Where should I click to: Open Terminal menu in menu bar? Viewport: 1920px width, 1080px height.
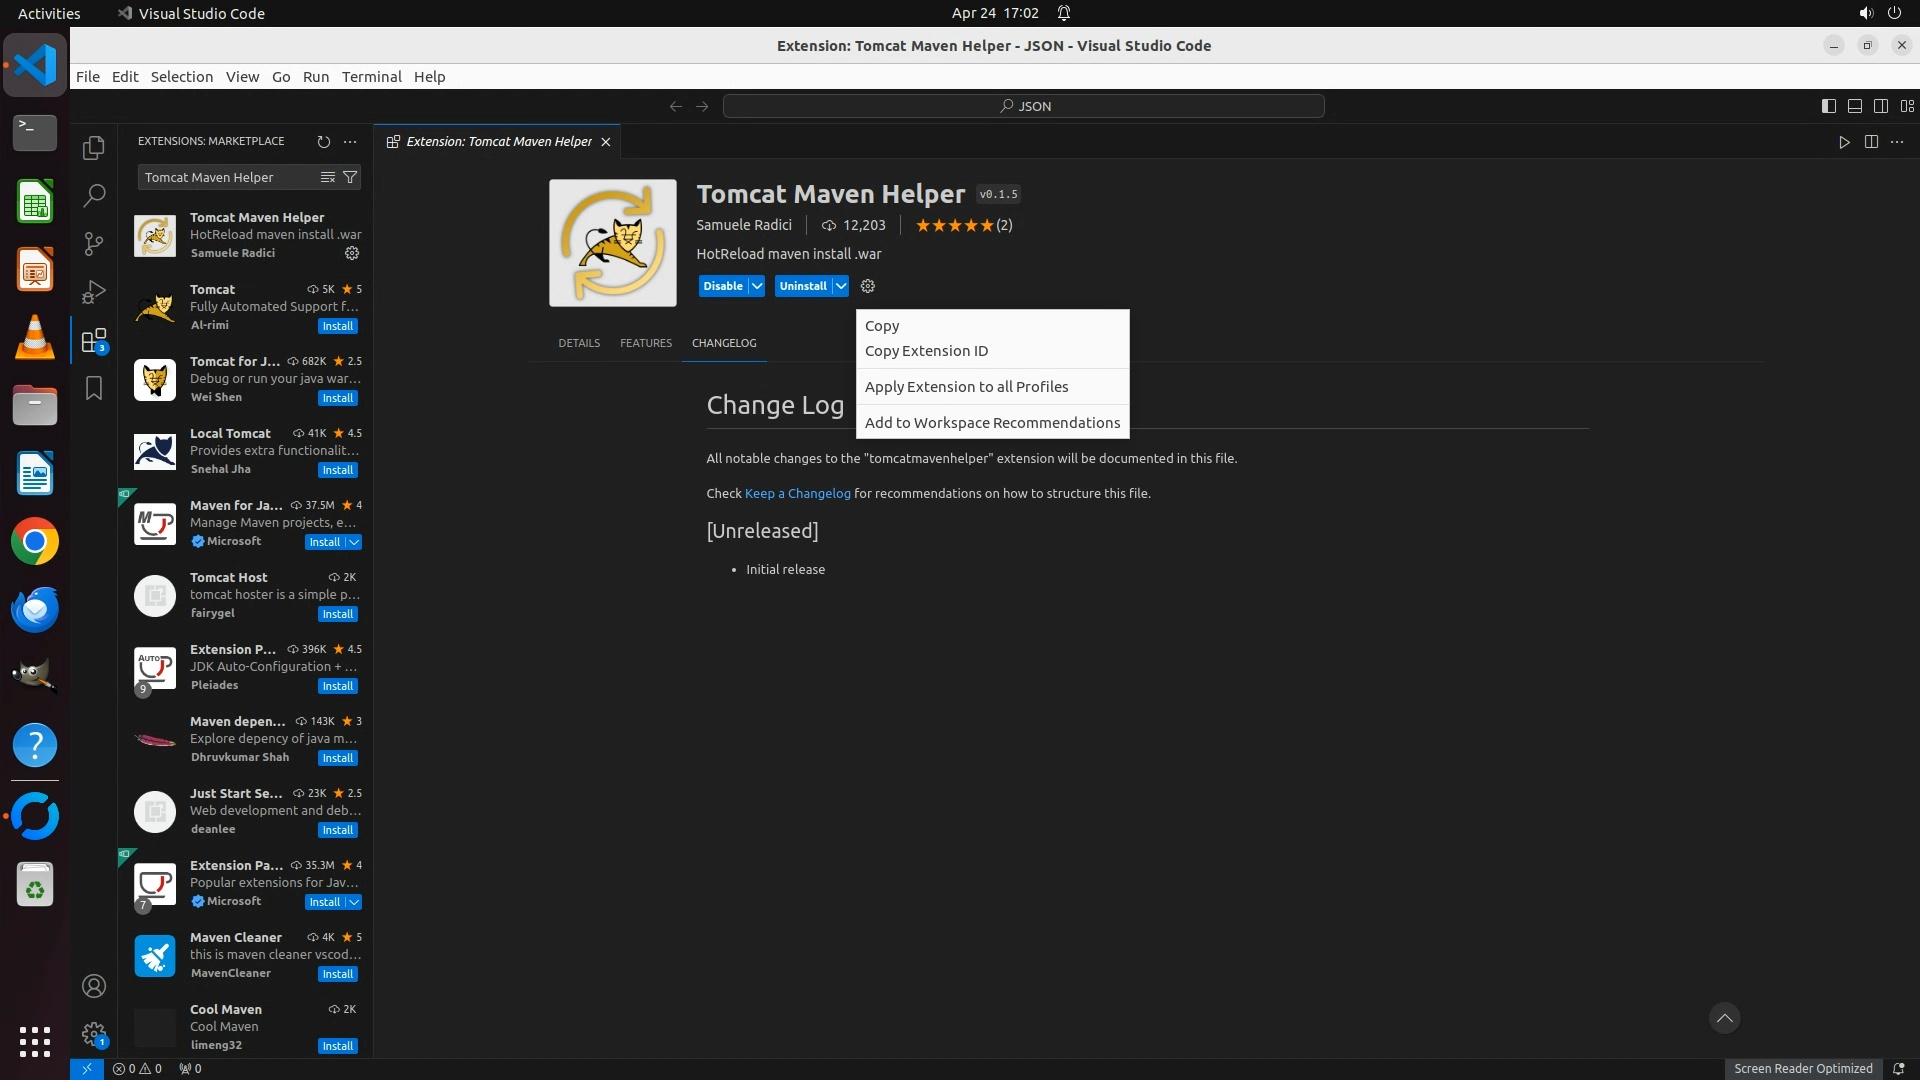[x=371, y=77]
